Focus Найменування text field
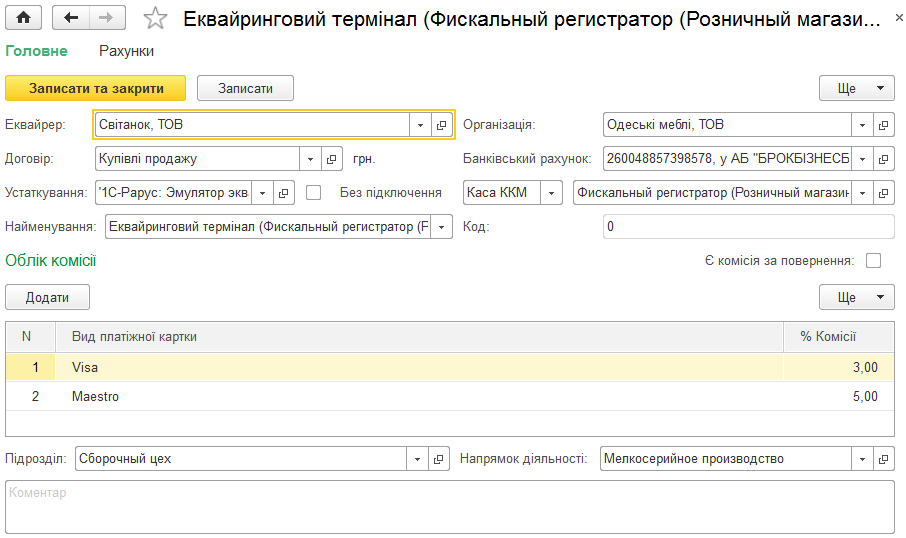The height and width of the screenshot is (538, 906). (x=268, y=227)
